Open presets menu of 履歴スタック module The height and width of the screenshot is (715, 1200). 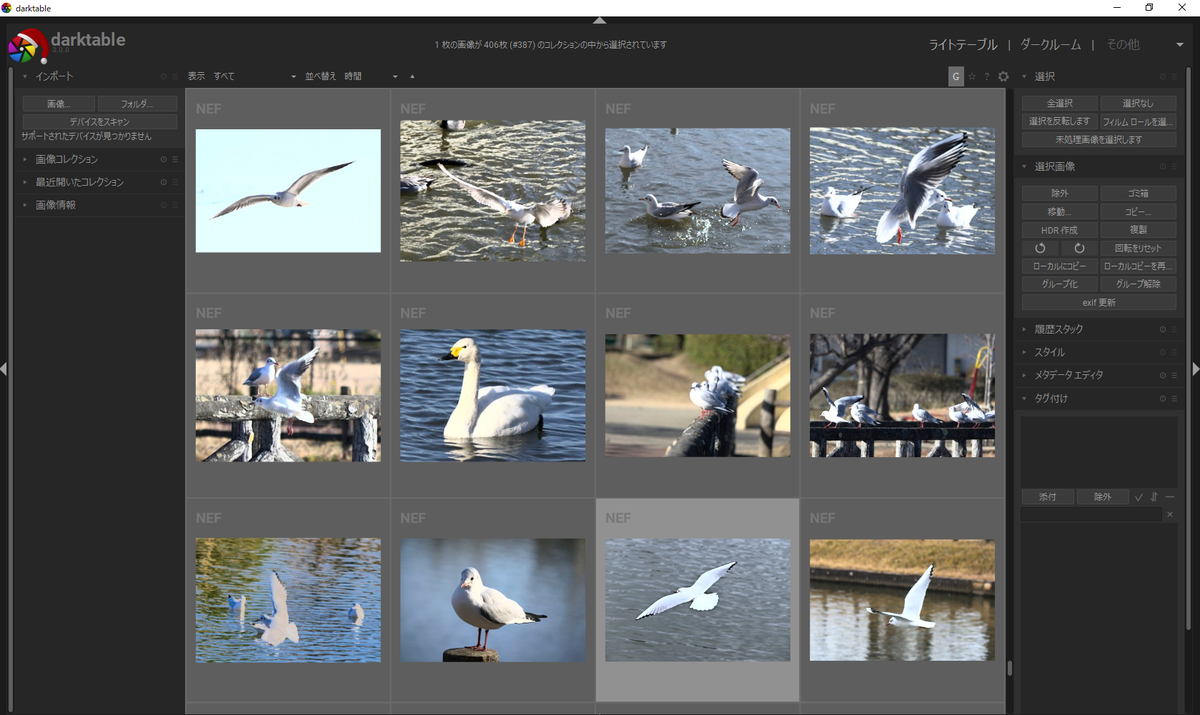[x=1174, y=329]
